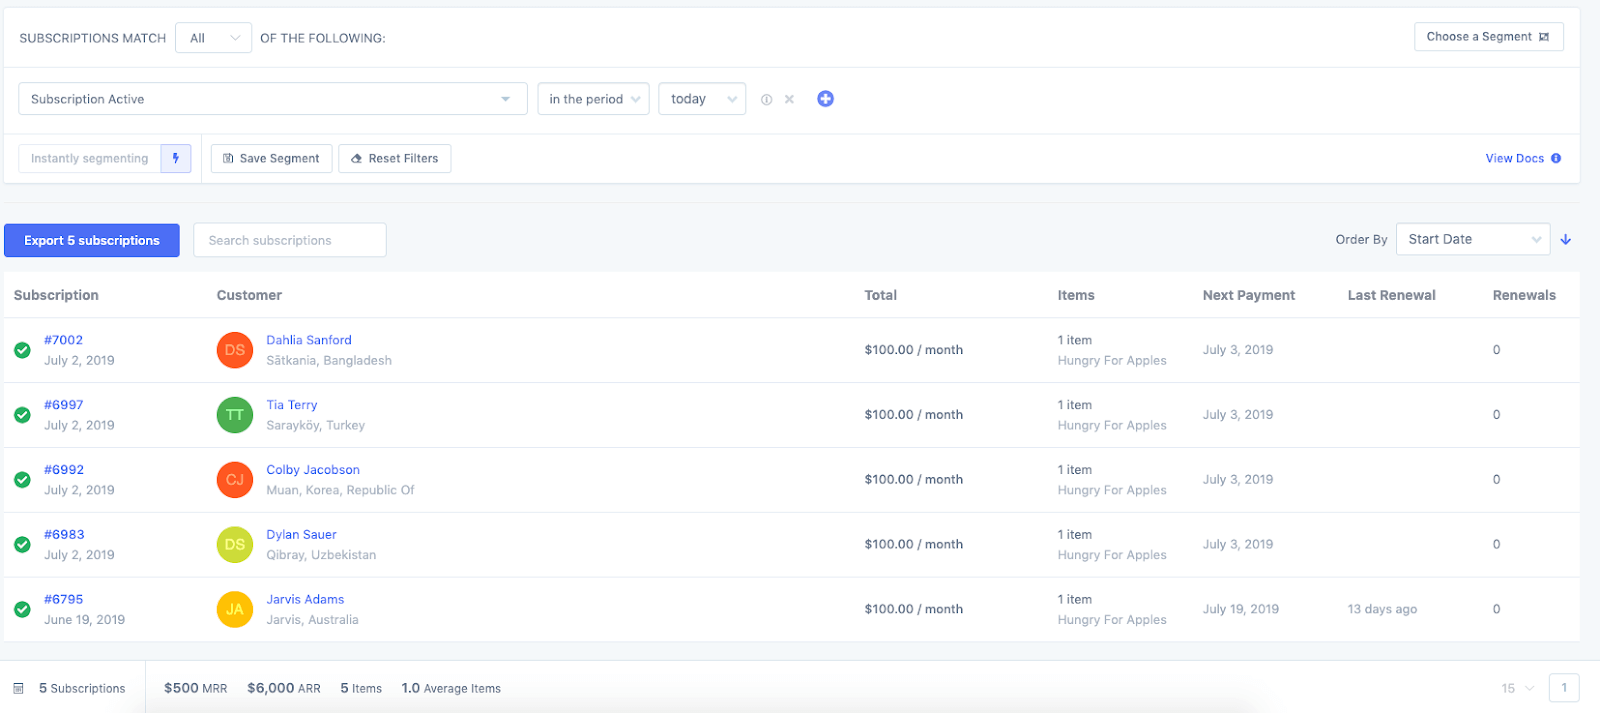Image resolution: width=1600 pixels, height=713 pixels.
Task: Open the Start Date order-by dropdown
Action: [1472, 239]
